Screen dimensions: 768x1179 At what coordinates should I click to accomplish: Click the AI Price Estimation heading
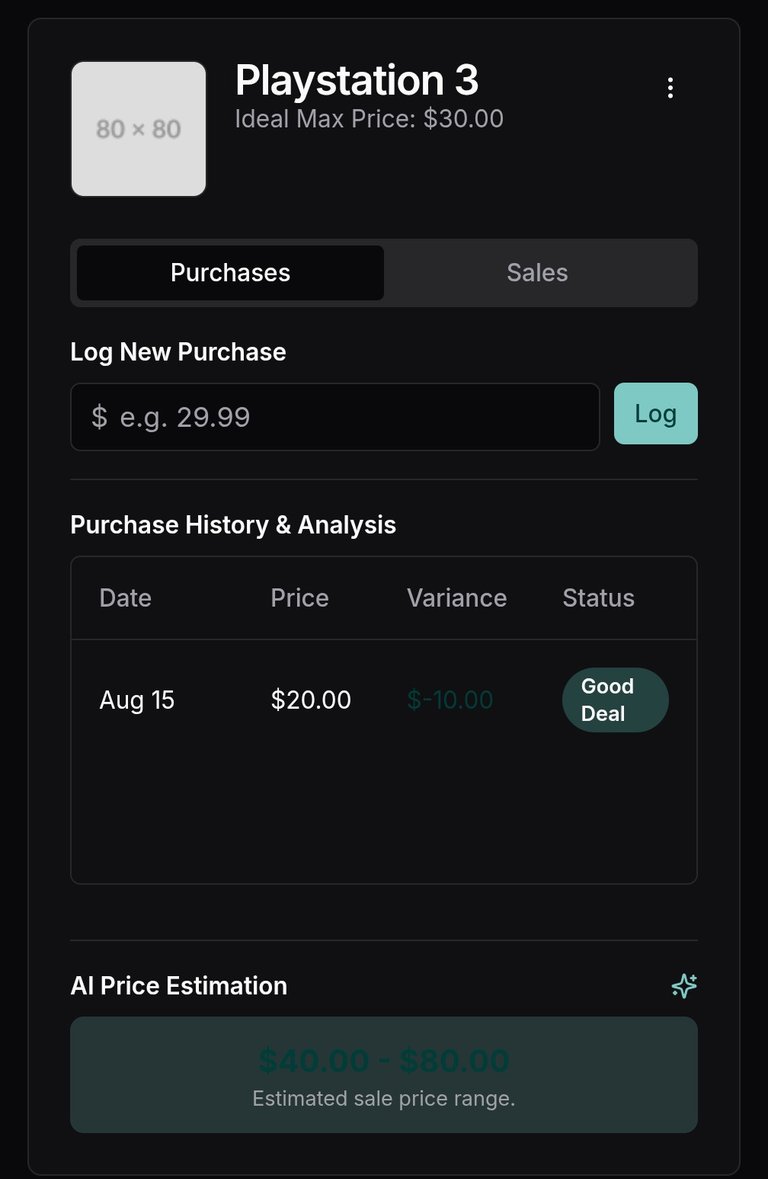(179, 985)
